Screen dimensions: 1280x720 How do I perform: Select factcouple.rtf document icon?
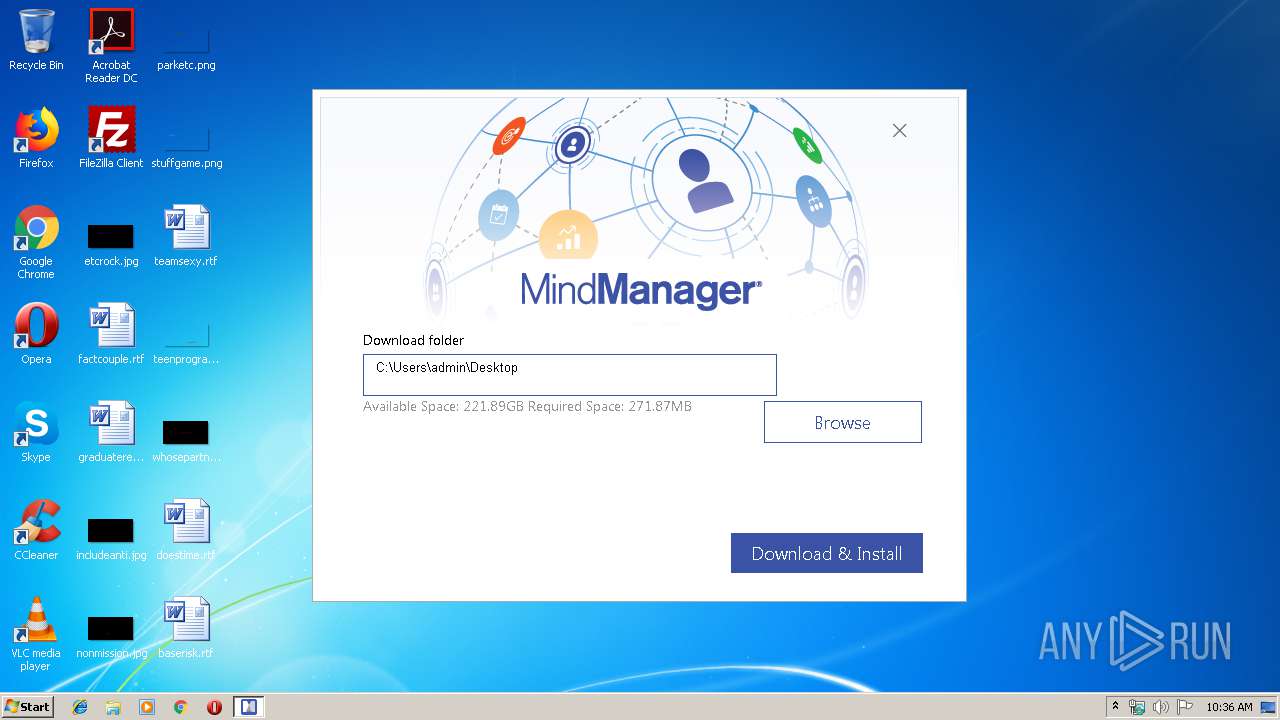[111, 335]
